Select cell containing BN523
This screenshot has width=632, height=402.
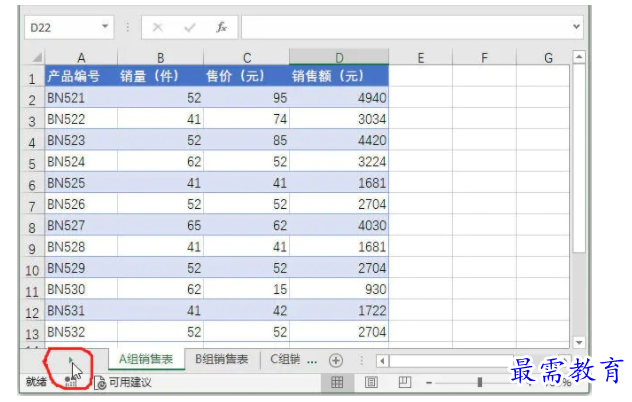click(81, 140)
